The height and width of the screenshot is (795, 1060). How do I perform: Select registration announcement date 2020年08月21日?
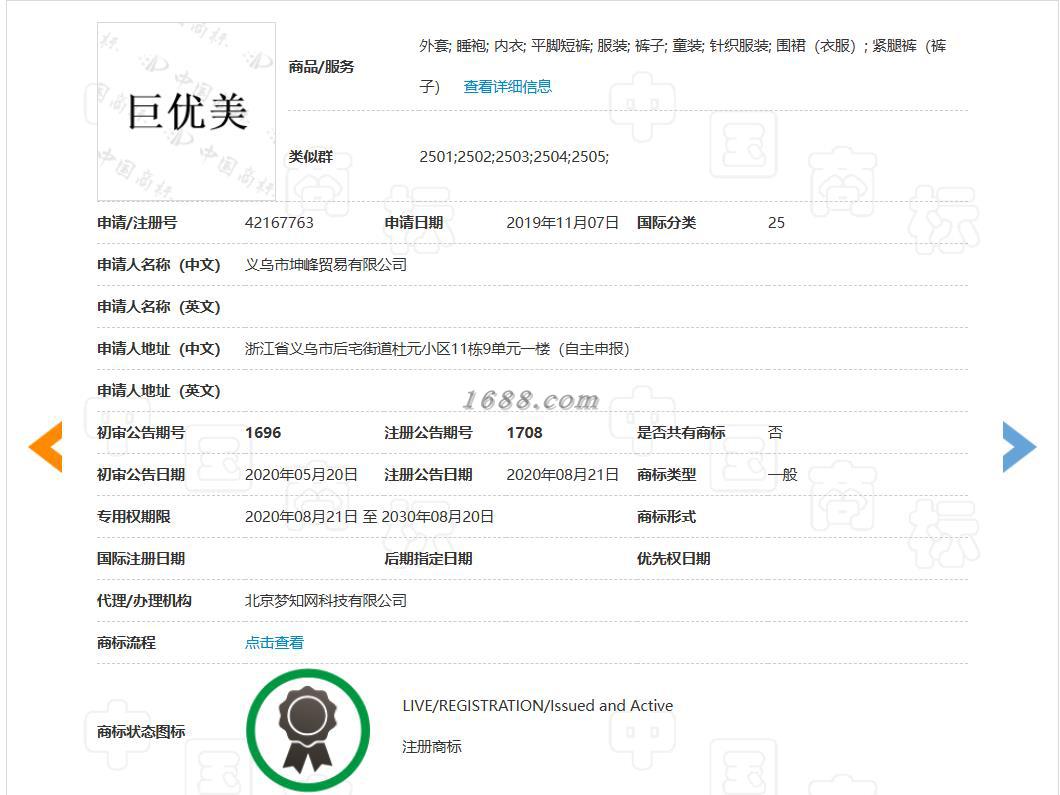pos(562,475)
